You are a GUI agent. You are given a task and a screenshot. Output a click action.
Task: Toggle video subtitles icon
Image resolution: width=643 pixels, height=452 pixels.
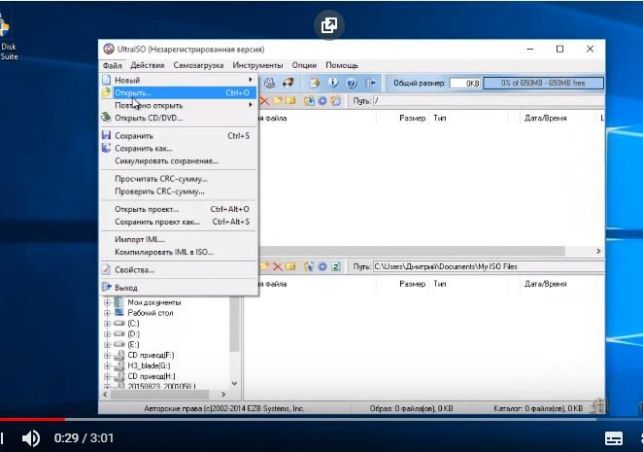tap(613, 438)
